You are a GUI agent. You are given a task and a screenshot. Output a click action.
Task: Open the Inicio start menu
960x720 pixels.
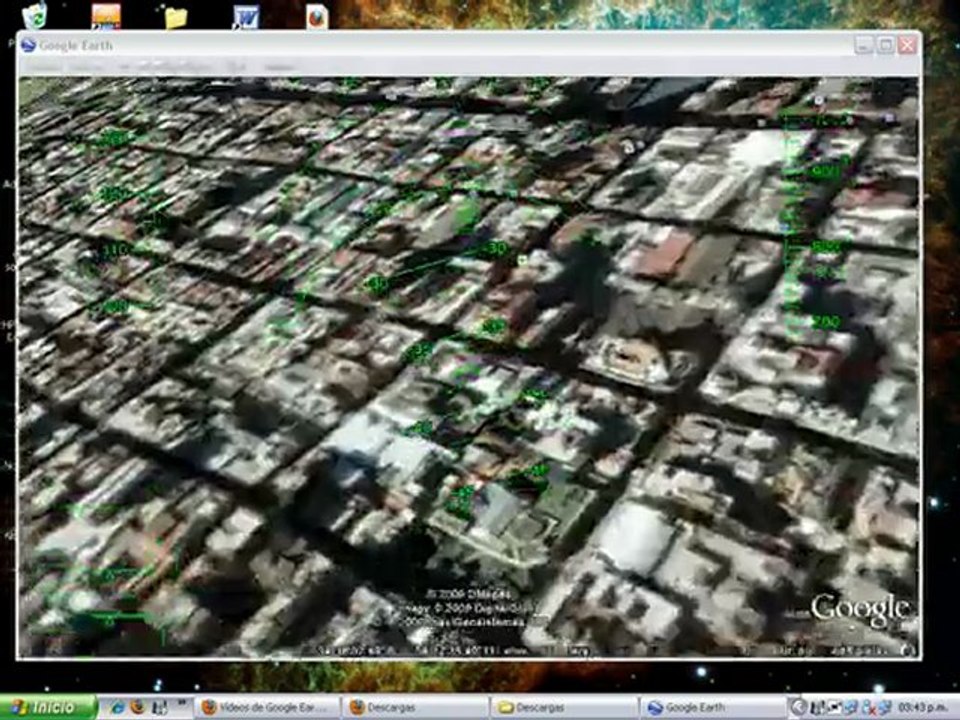coord(48,707)
